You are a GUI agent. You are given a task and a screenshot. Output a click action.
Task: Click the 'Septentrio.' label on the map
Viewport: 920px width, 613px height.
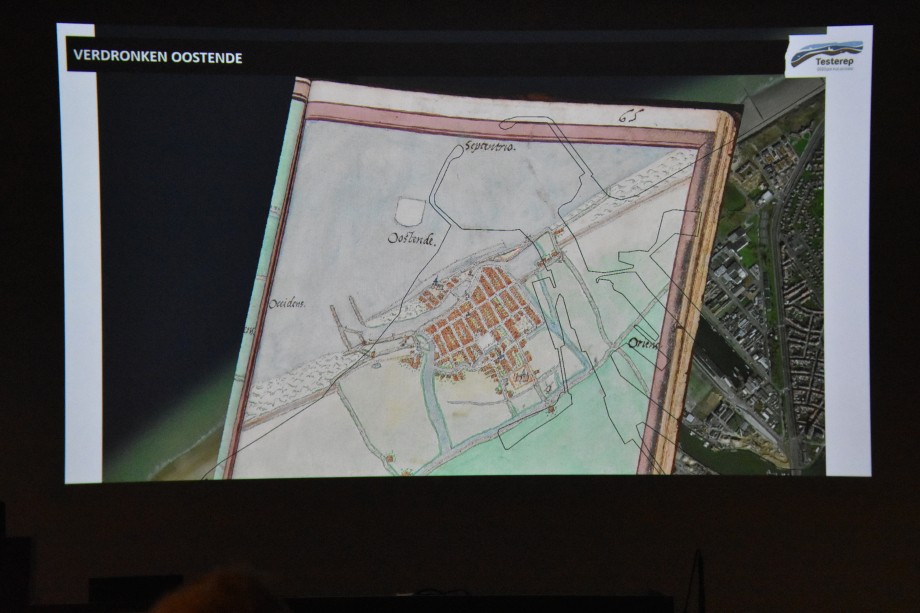490,147
